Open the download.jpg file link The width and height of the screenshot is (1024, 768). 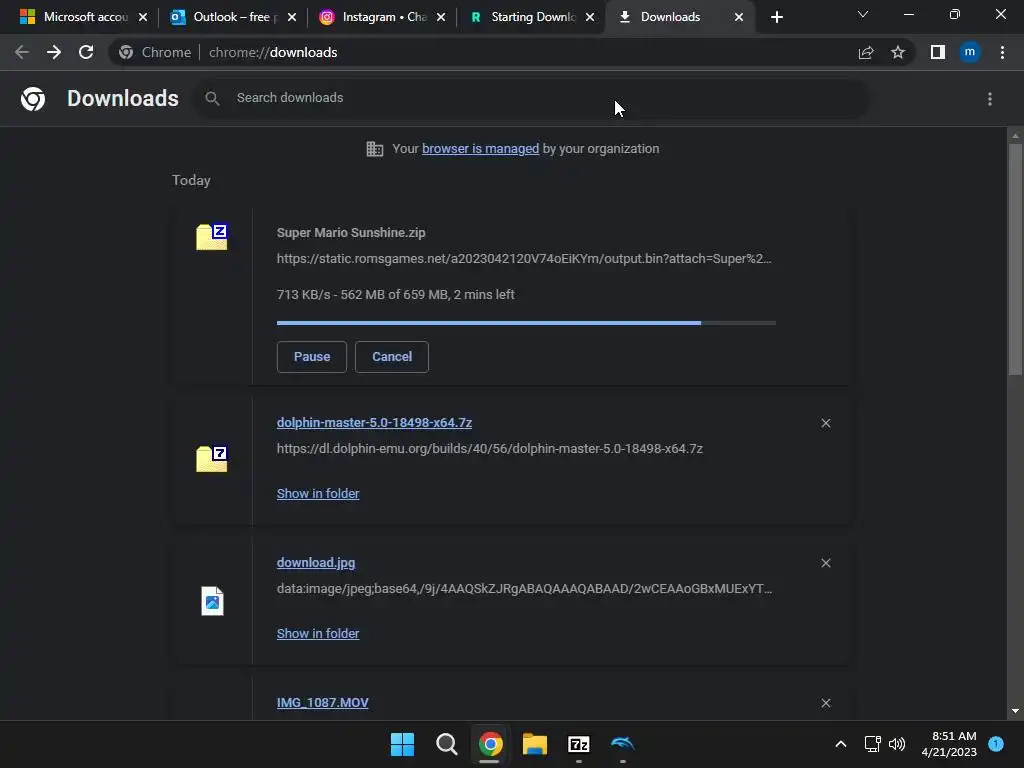pyautogui.click(x=316, y=562)
